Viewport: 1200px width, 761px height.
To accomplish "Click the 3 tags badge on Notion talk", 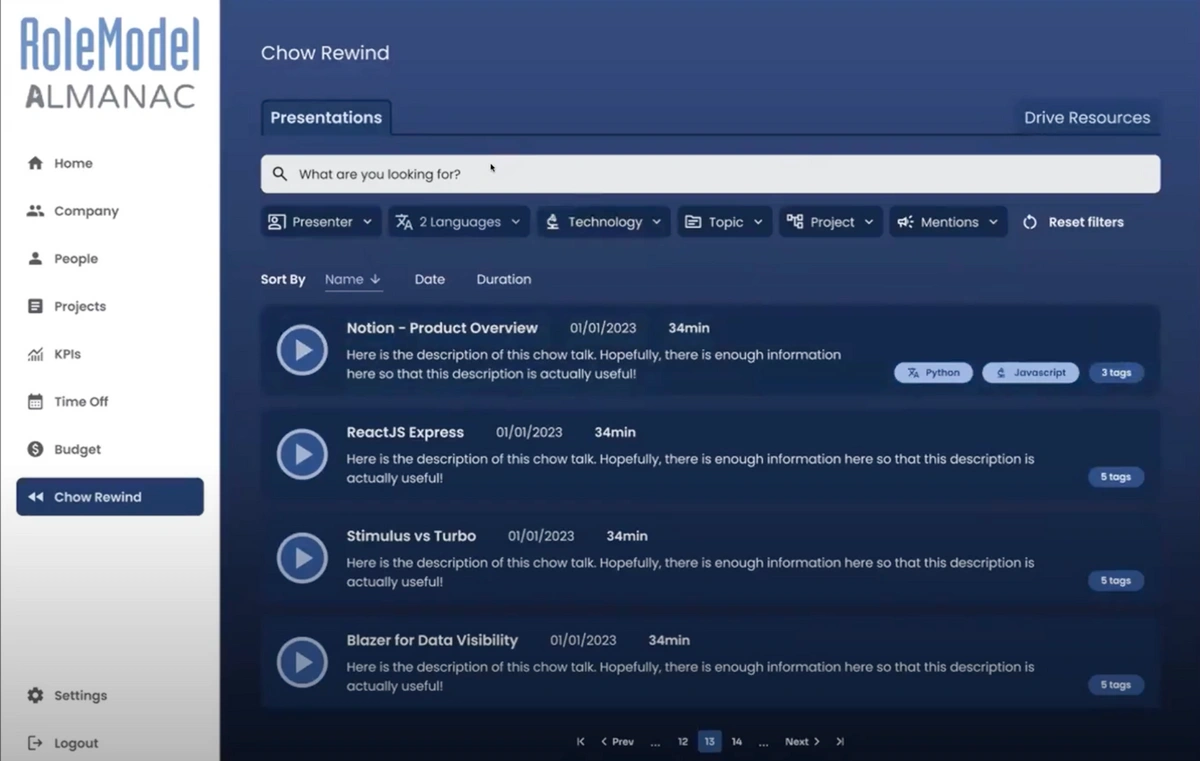I will click(x=1116, y=373).
